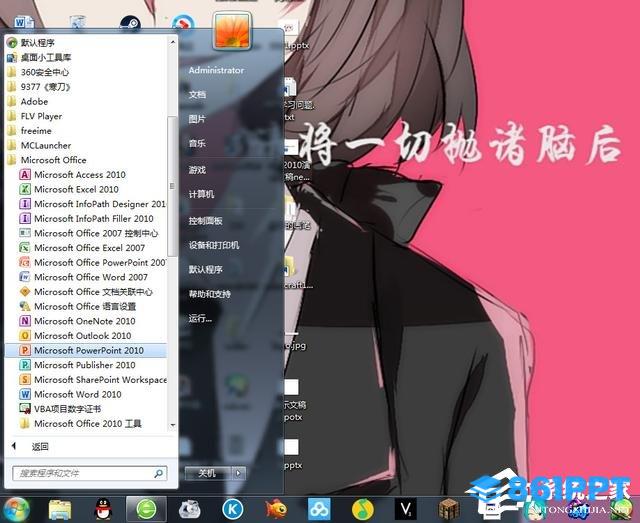The image size is (640, 523).
Task: Open the Word document icon on desktop
Action: pyautogui.click(x=24, y=22)
